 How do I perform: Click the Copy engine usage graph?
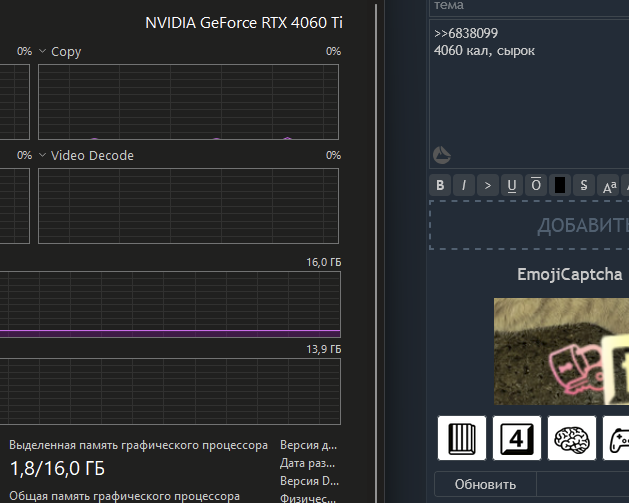coord(189,102)
